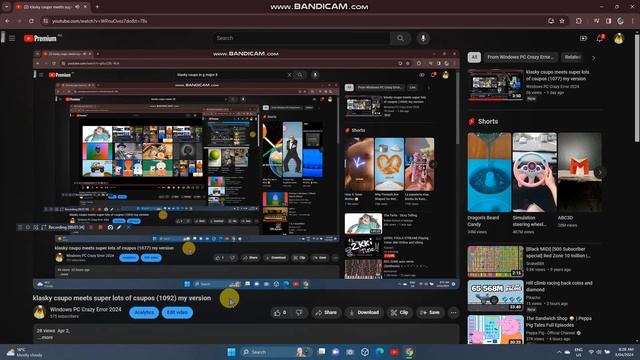640x360 pixels.
Task: Select the Related filter chip
Action: point(572,57)
